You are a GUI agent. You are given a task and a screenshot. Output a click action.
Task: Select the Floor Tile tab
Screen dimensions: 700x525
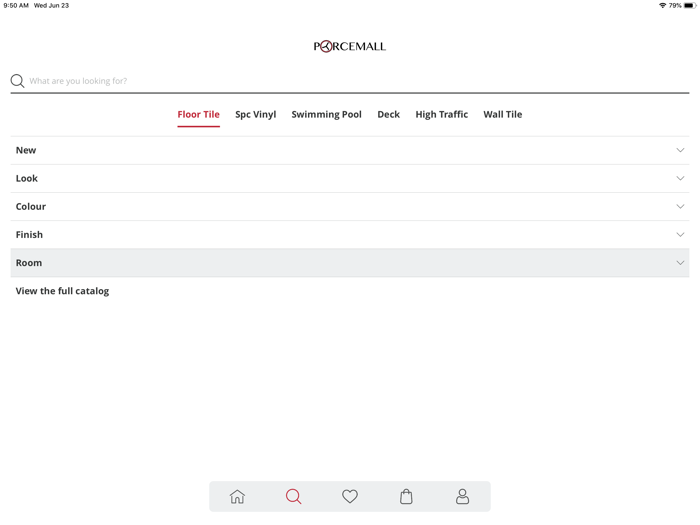(198, 115)
